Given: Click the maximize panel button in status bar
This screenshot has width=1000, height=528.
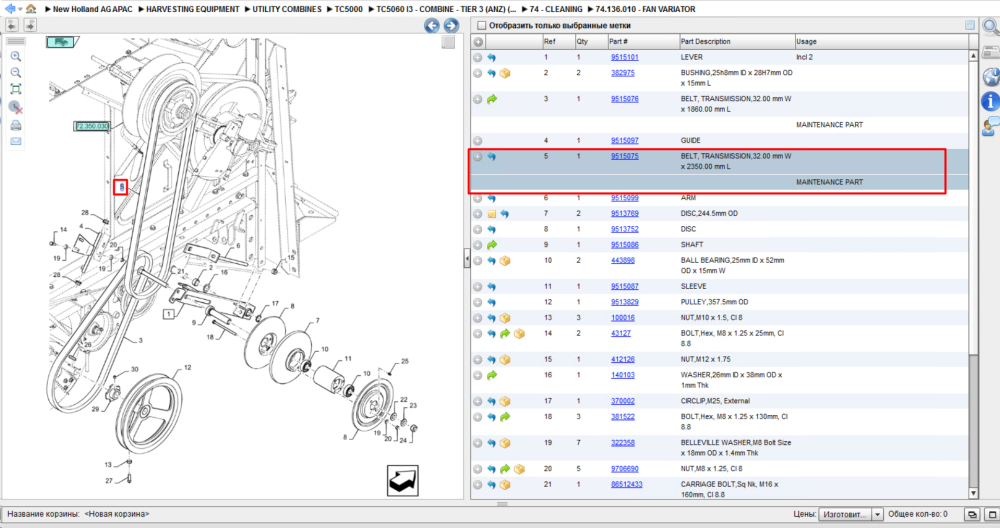Looking at the screenshot, I should pos(992,514).
